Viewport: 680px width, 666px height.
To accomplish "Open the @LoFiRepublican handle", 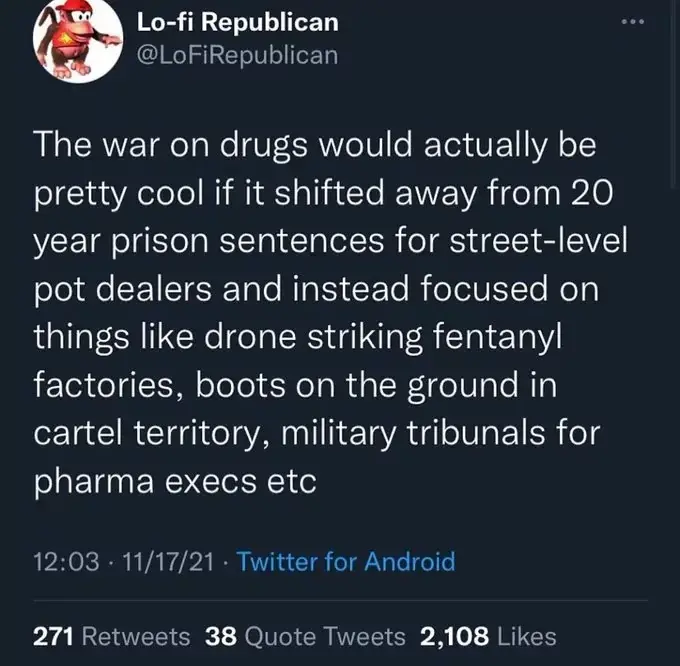I will 238,55.
